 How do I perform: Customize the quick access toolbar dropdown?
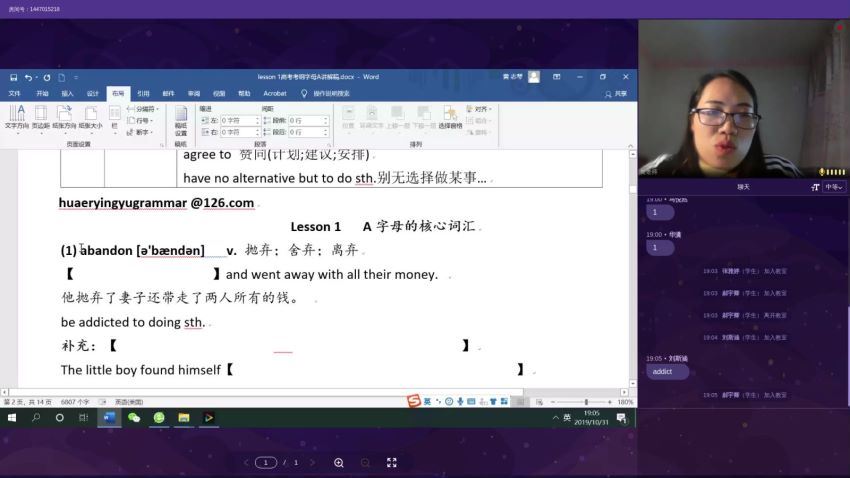(x=76, y=77)
